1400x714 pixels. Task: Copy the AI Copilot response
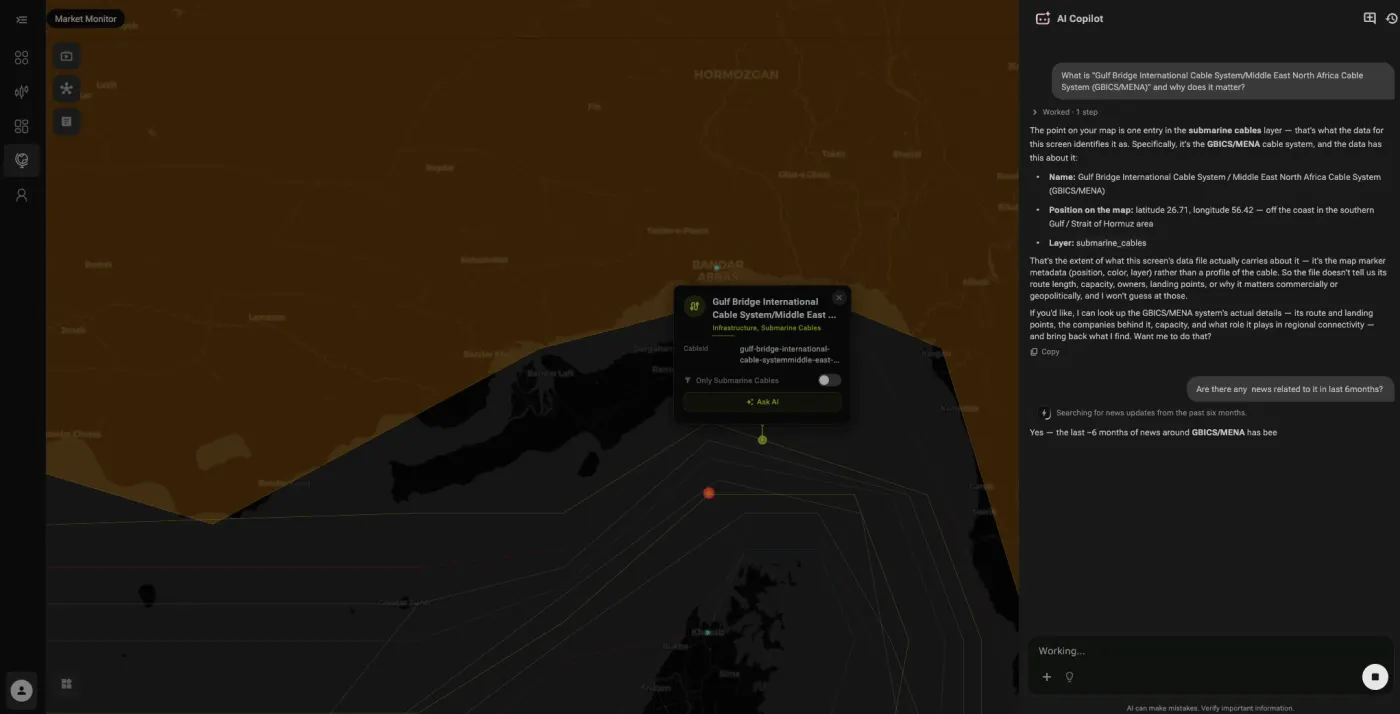coord(1045,352)
